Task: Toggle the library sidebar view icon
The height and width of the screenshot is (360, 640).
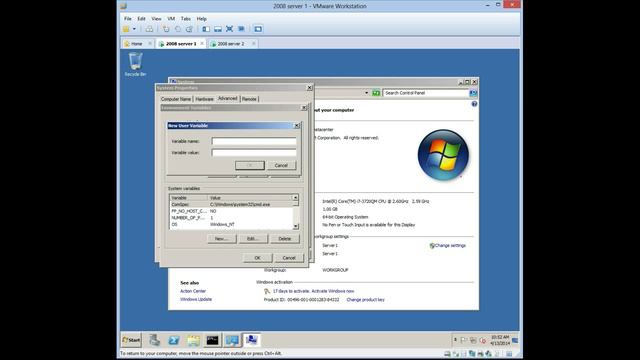Action: [x=206, y=29]
